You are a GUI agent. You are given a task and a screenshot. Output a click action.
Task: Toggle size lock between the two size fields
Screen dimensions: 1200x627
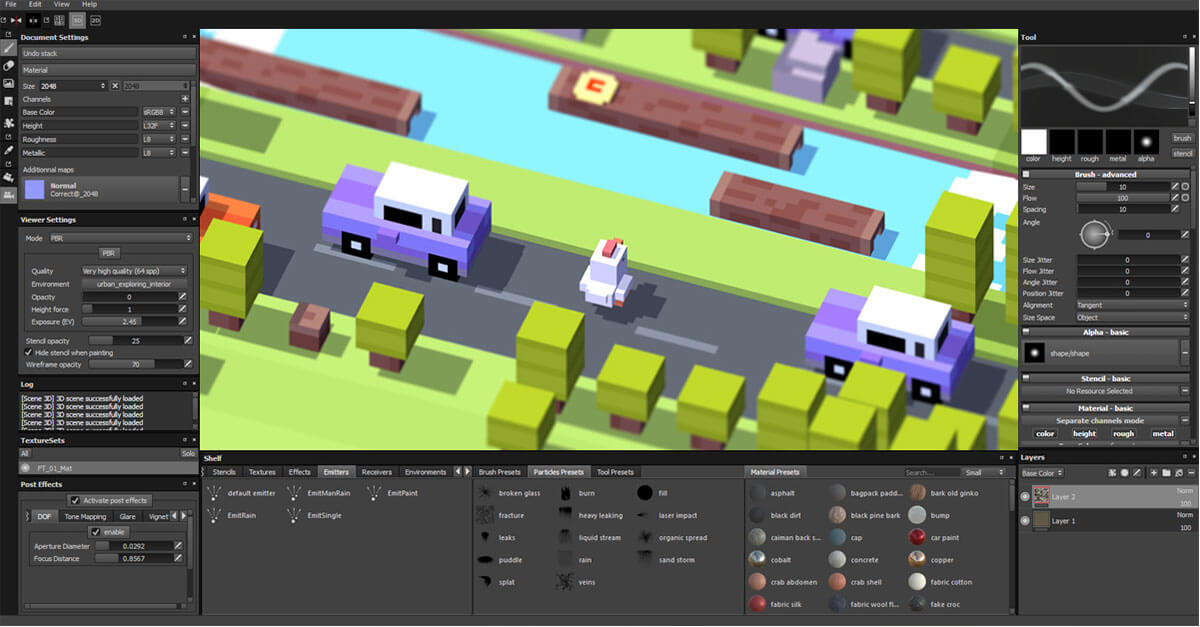(114, 86)
